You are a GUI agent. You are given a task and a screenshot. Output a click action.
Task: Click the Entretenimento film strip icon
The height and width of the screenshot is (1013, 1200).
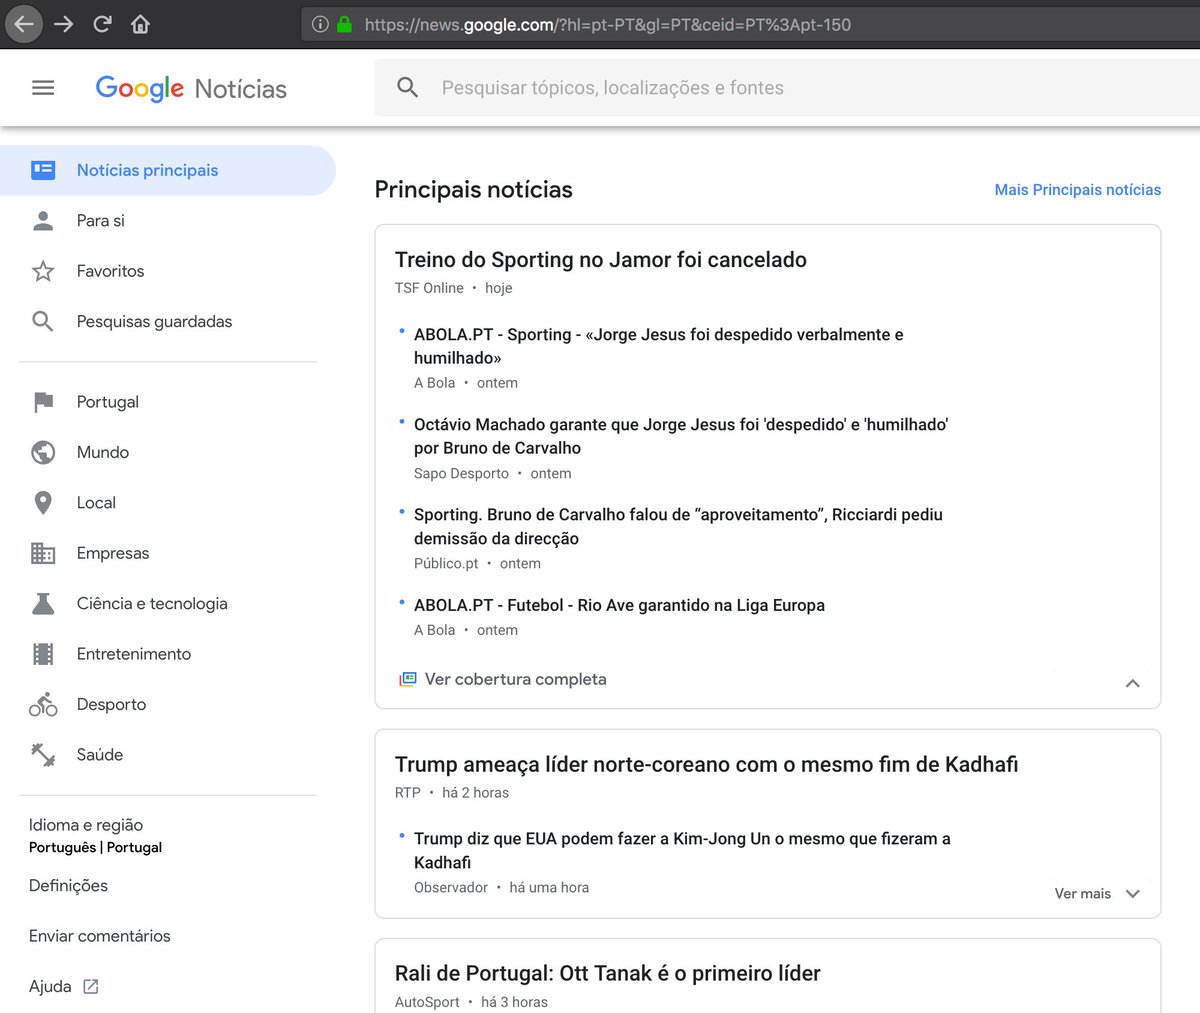[43, 654]
